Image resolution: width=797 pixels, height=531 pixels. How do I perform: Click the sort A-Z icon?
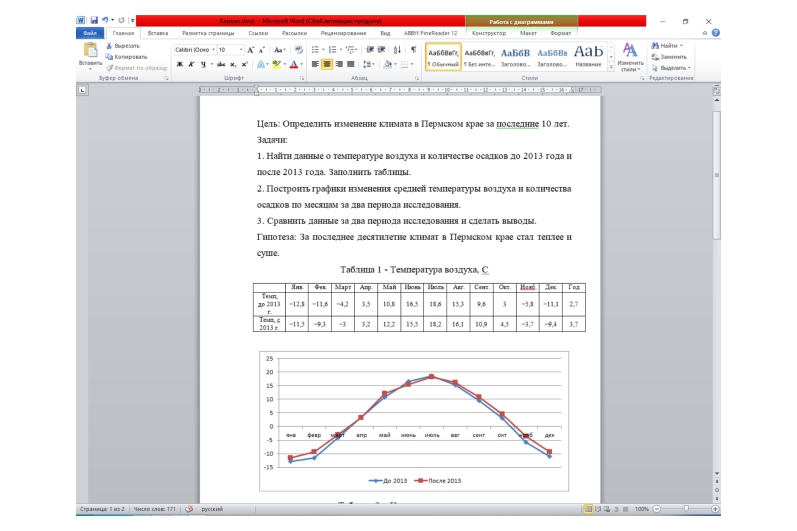[397, 50]
